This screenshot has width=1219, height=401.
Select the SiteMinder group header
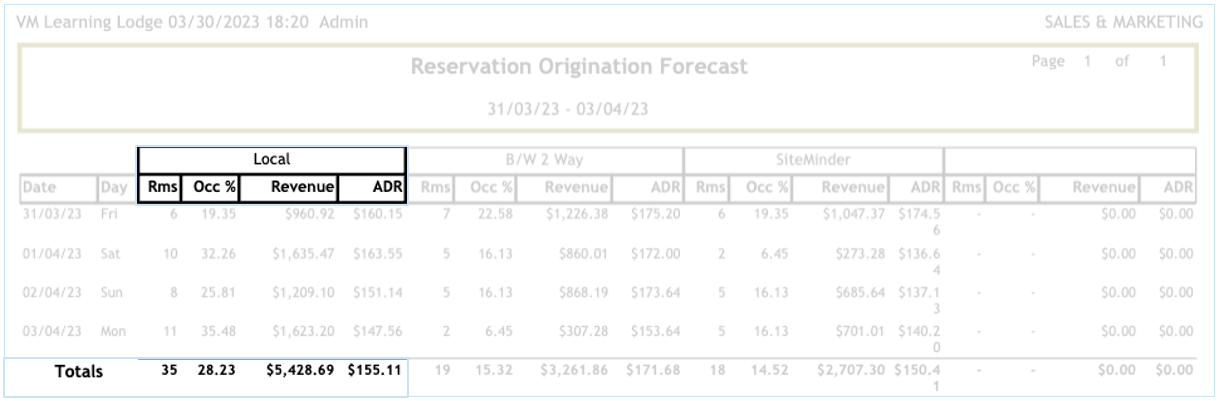pyautogui.click(x=813, y=160)
